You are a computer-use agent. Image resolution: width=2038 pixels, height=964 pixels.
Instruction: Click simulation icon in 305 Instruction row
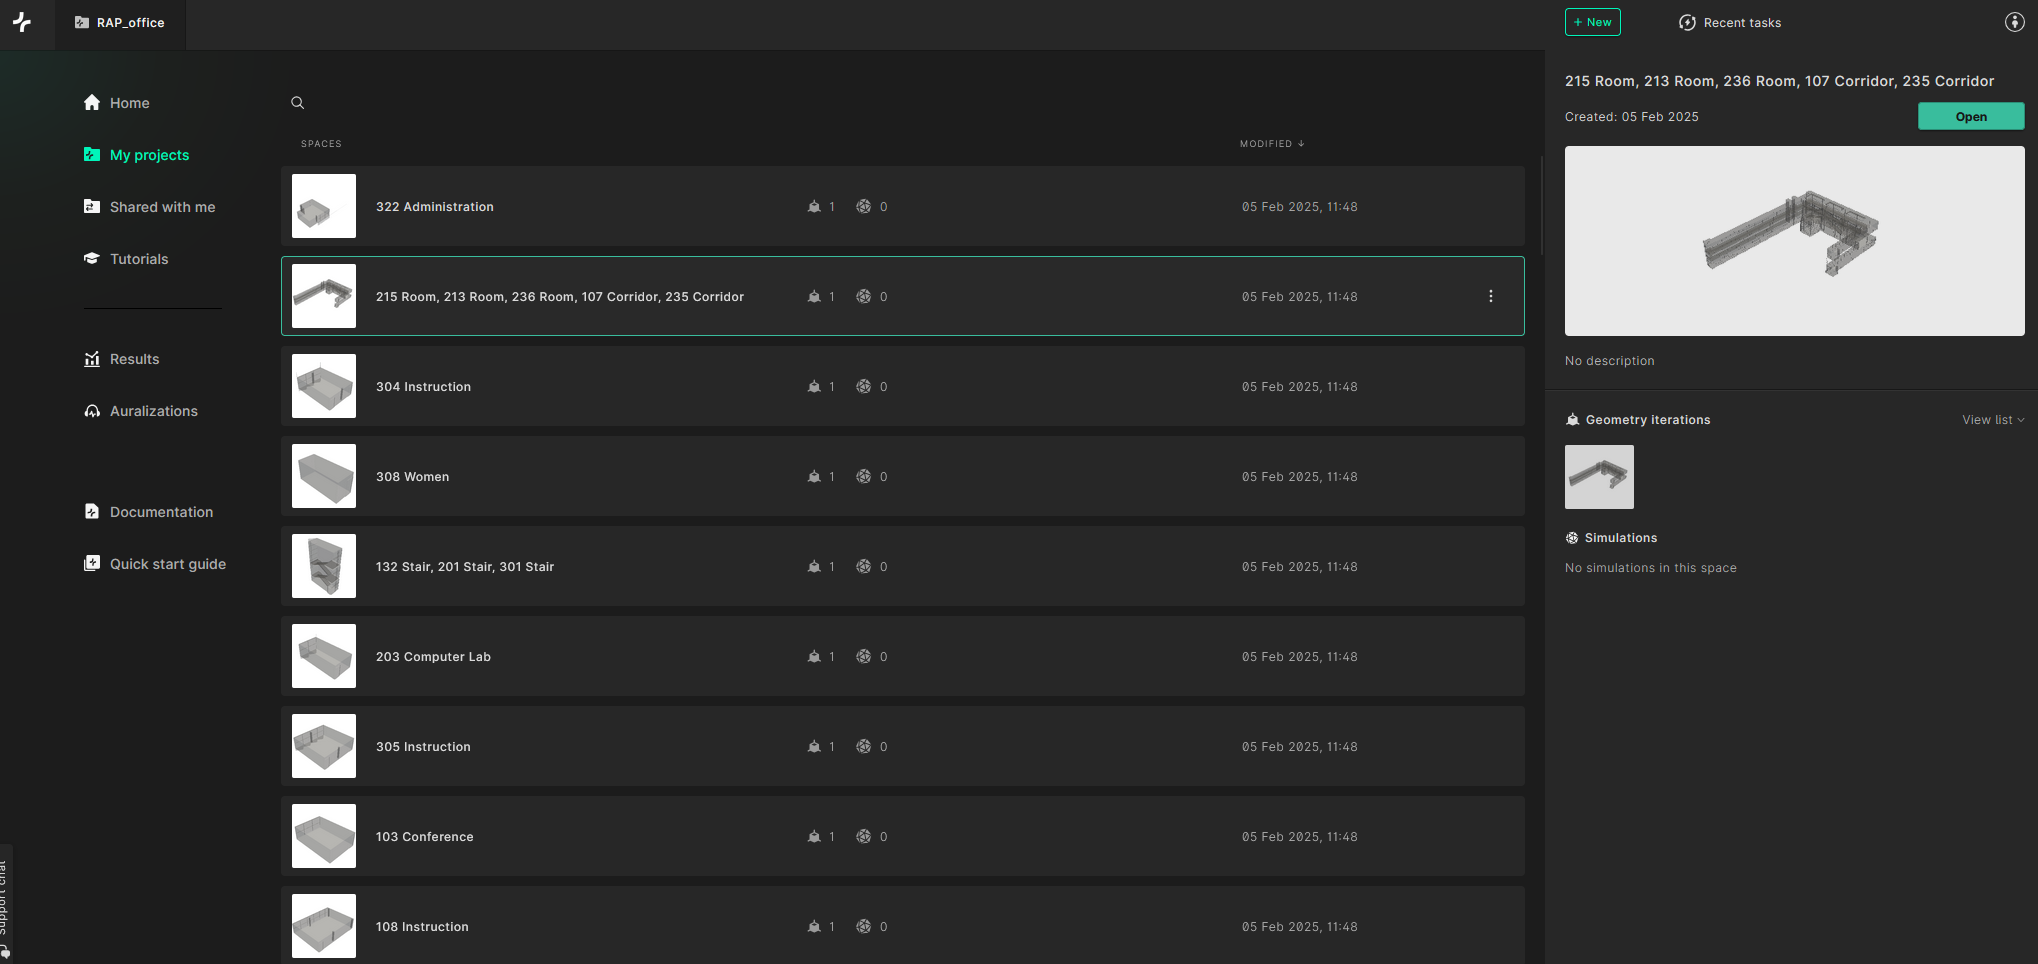(864, 747)
